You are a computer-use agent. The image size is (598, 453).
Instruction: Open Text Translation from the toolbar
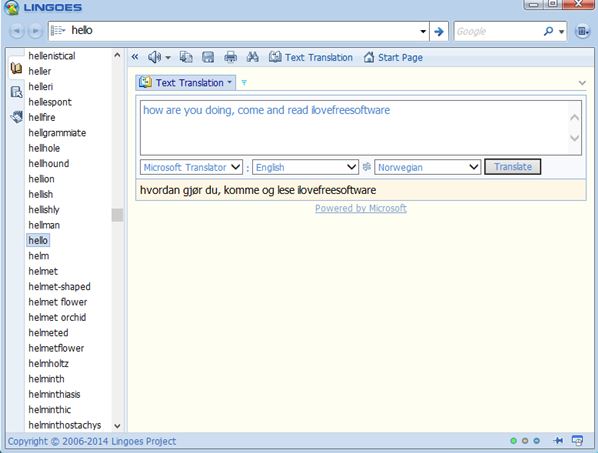click(311, 57)
